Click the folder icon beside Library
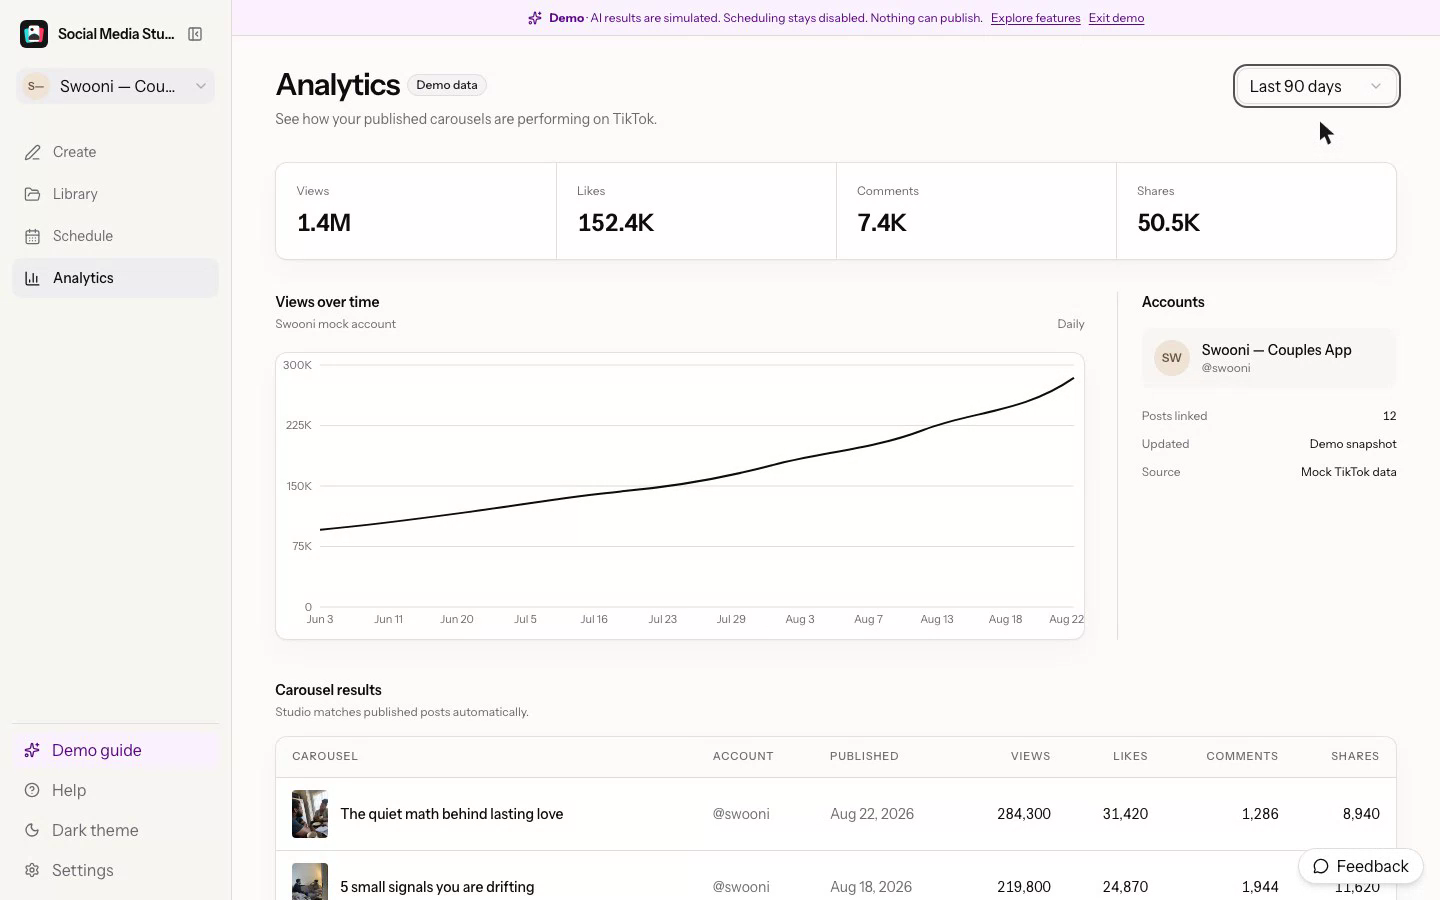Image resolution: width=1440 pixels, height=900 pixels. coord(33,194)
